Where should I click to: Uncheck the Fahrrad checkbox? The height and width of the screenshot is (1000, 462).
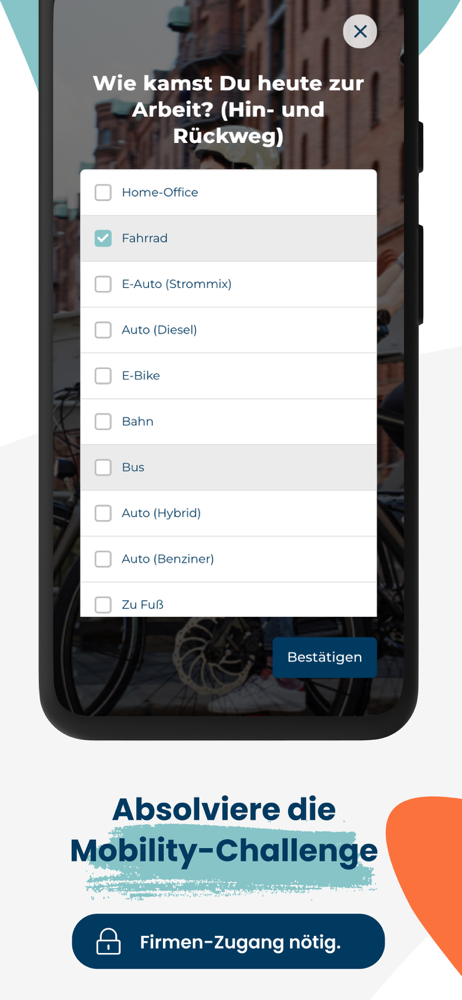coord(103,239)
